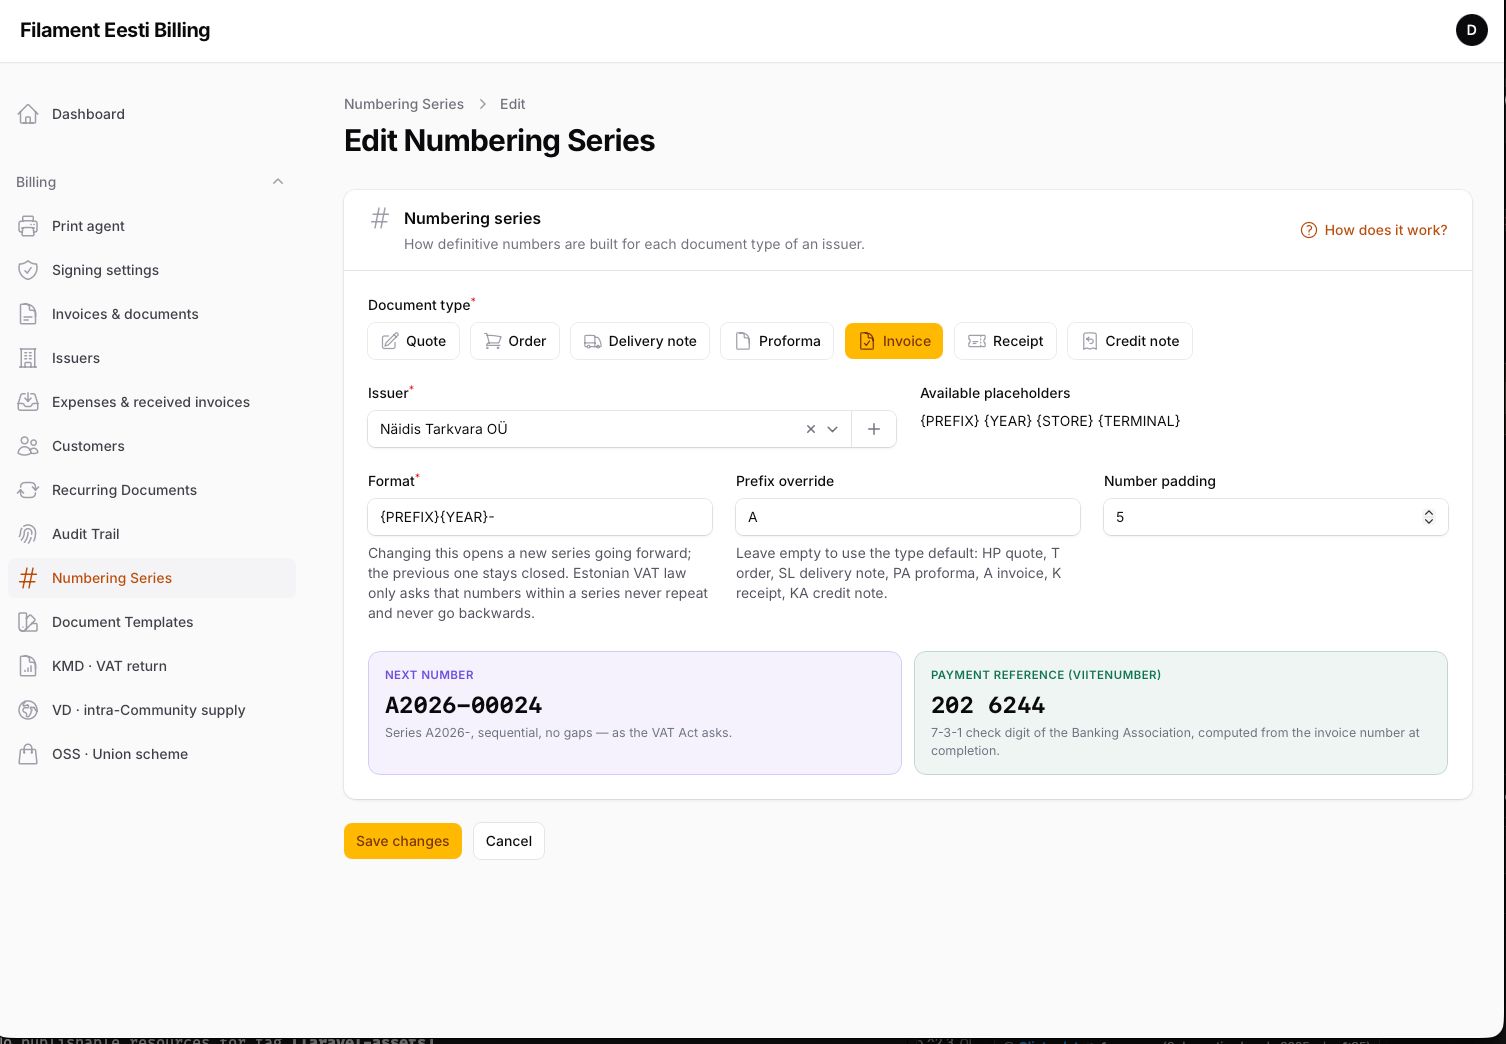Click the Numbering Series breadcrumb link
The height and width of the screenshot is (1044, 1506).
pyautogui.click(x=404, y=104)
